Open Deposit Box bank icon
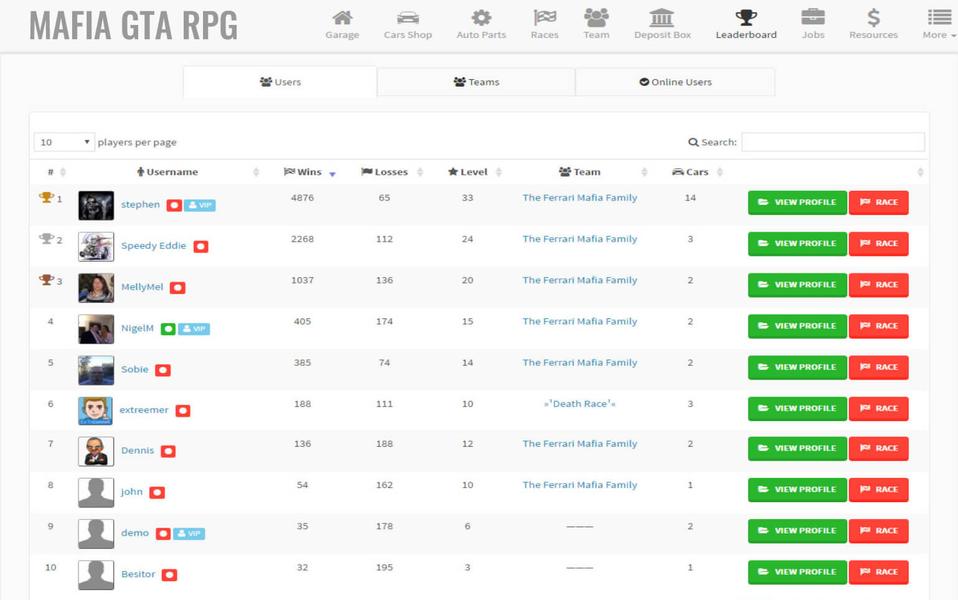This screenshot has height=600, width=958. (662, 18)
